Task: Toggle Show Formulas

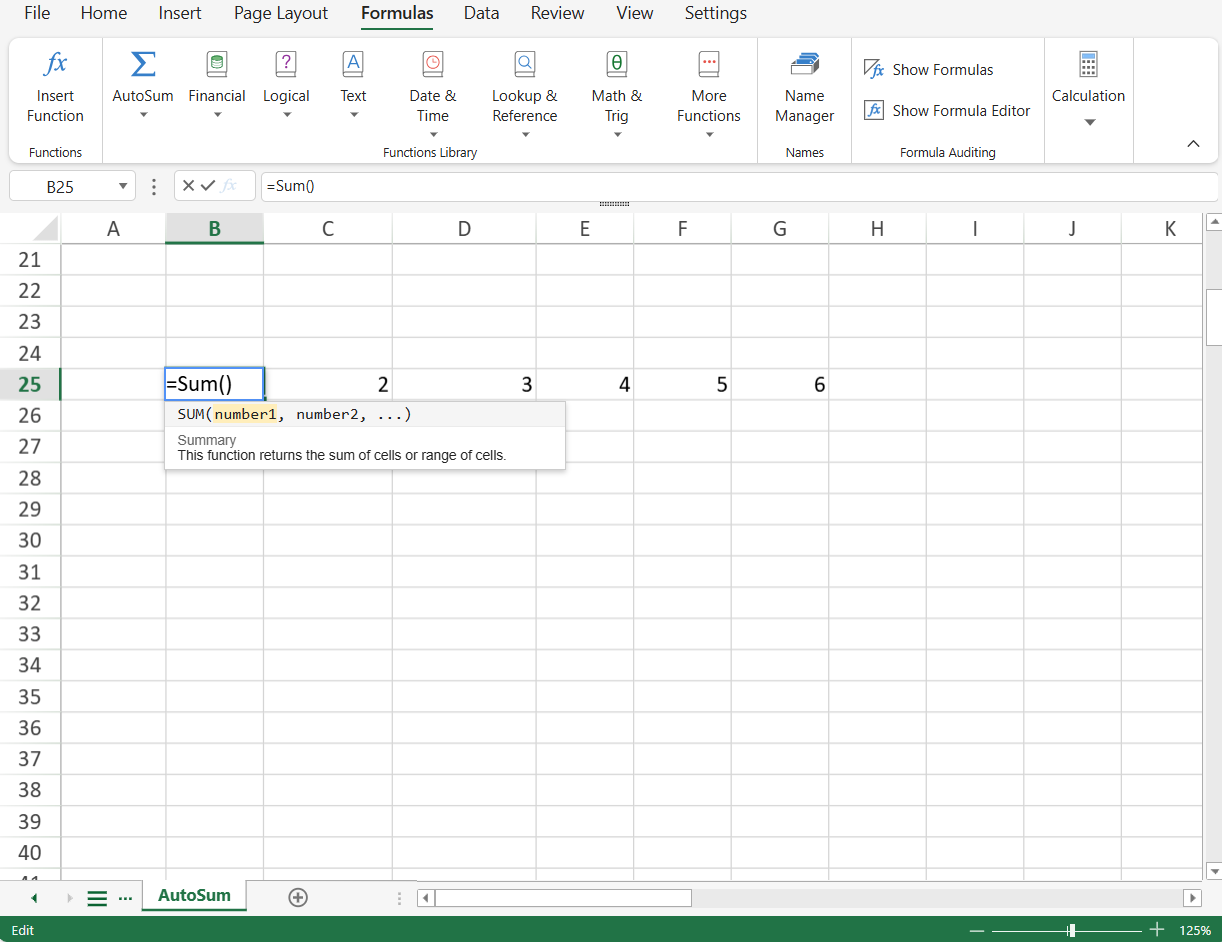Action: click(929, 70)
